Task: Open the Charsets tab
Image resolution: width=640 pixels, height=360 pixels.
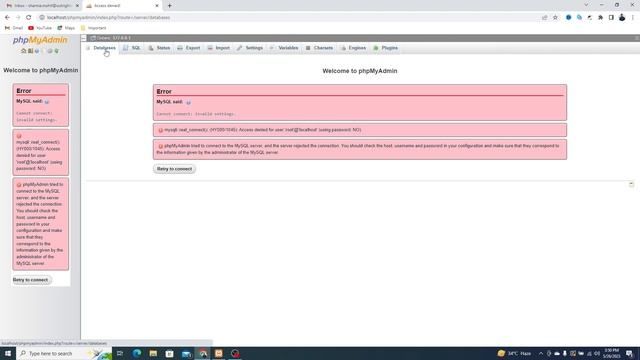Action: pos(320,48)
